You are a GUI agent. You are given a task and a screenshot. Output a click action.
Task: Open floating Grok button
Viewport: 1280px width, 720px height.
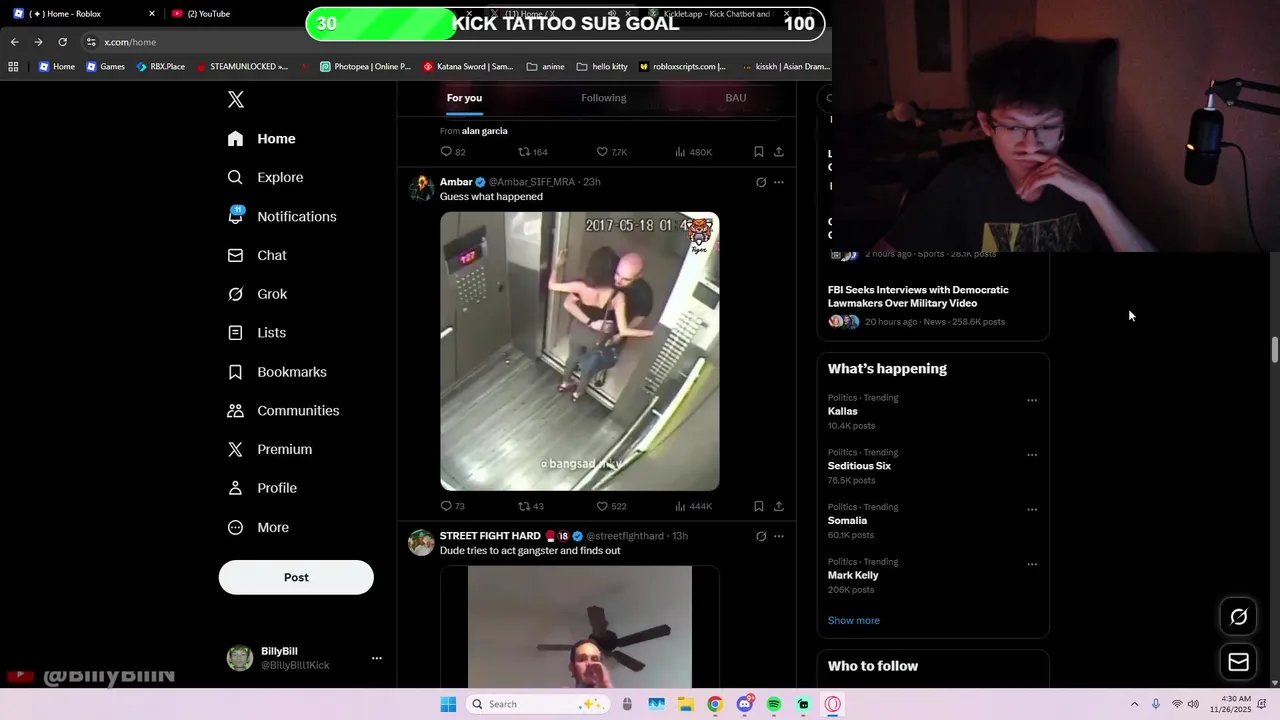pyautogui.click(x=1238, y=617)
